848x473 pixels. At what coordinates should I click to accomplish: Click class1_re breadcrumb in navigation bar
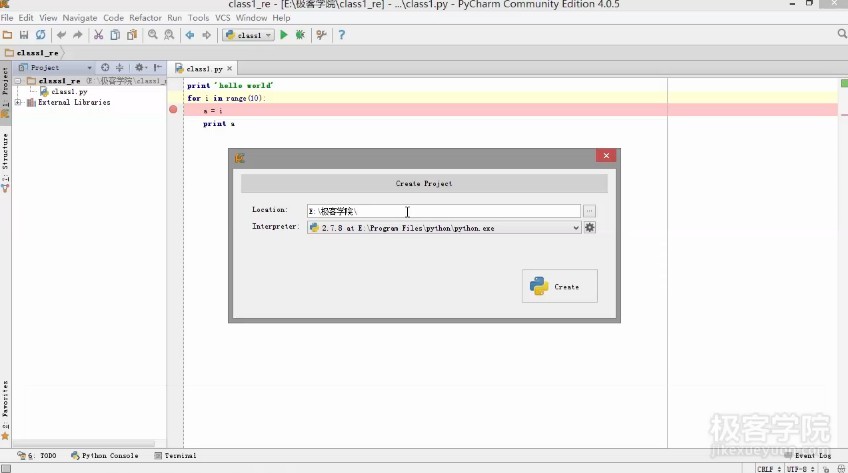coord(32,53)
